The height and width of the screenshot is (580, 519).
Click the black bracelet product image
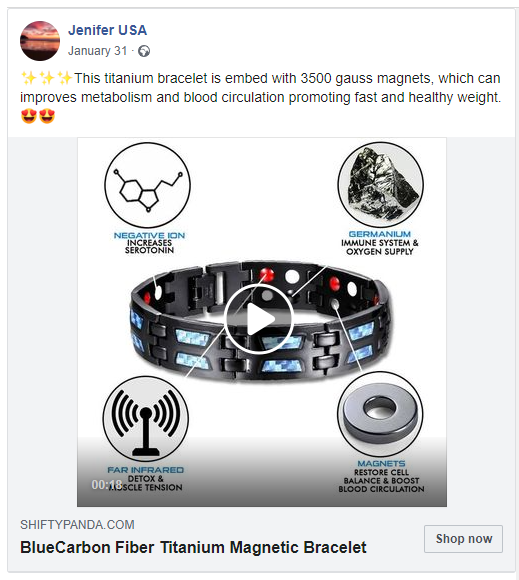[x=262, y=320]
